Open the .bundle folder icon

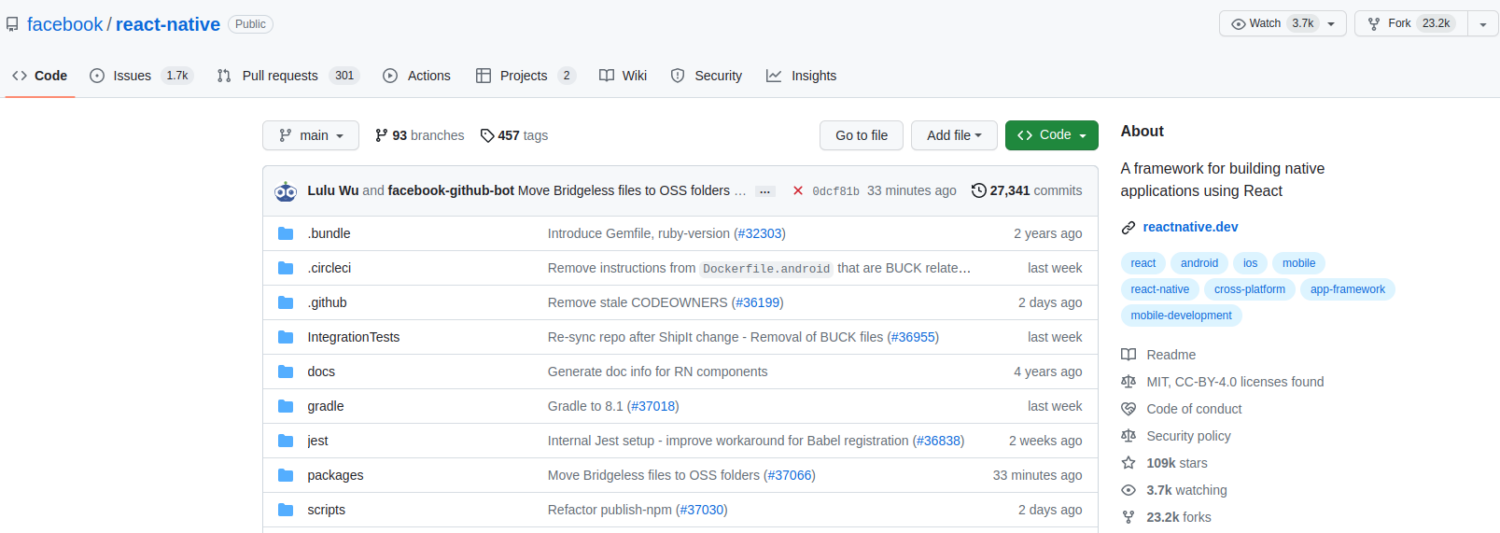[286, 234]
